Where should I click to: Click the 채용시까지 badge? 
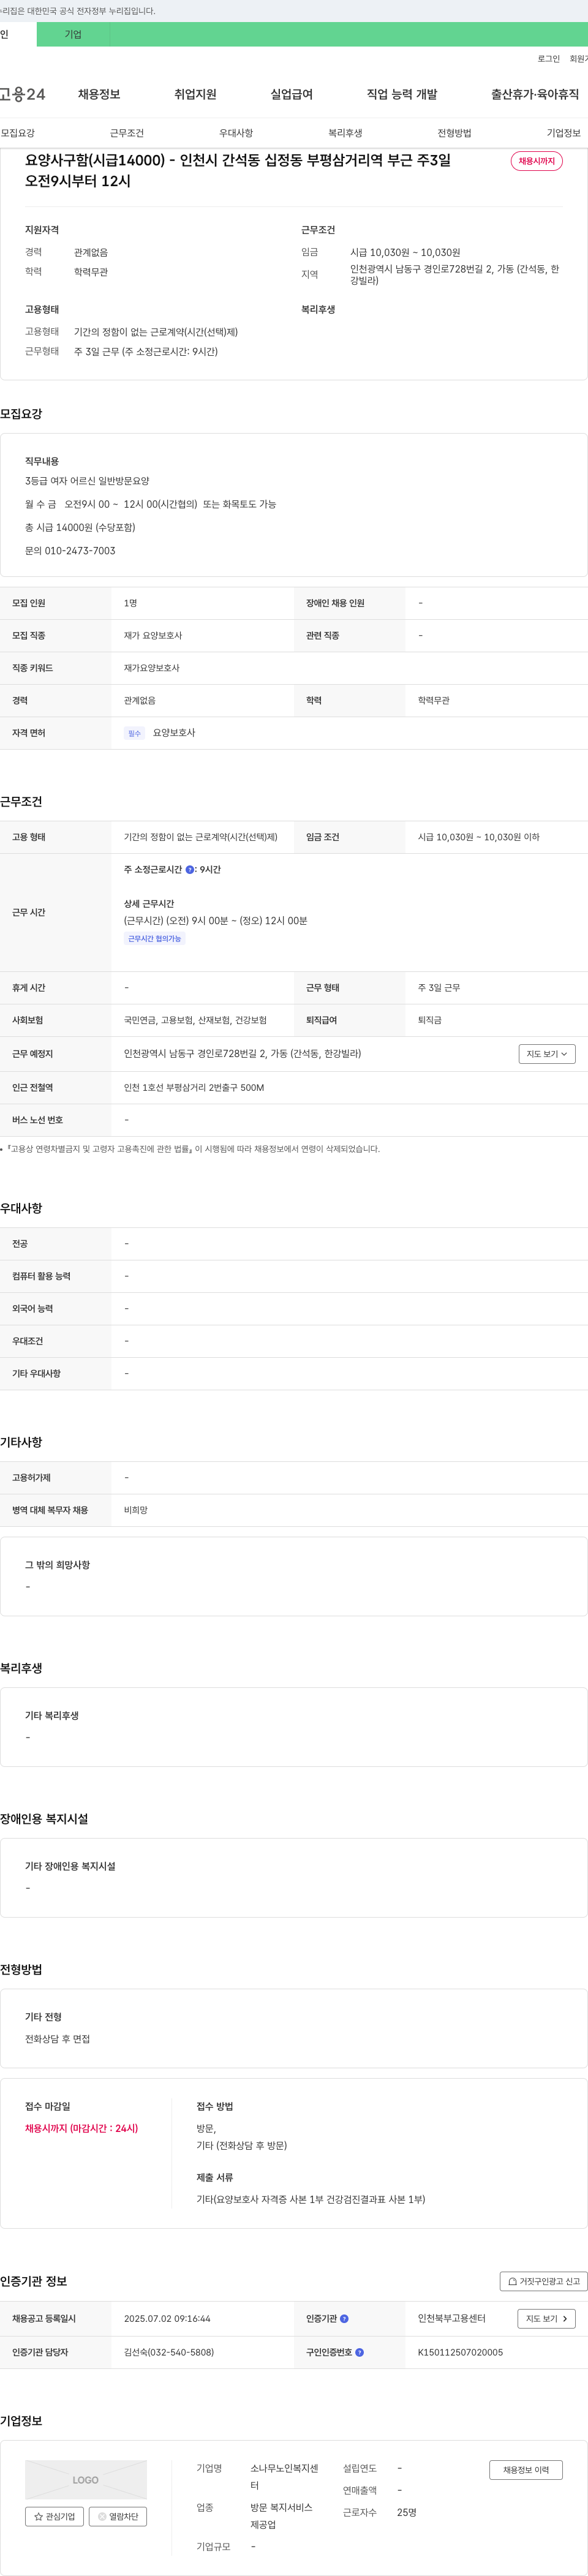pos(537,161)
